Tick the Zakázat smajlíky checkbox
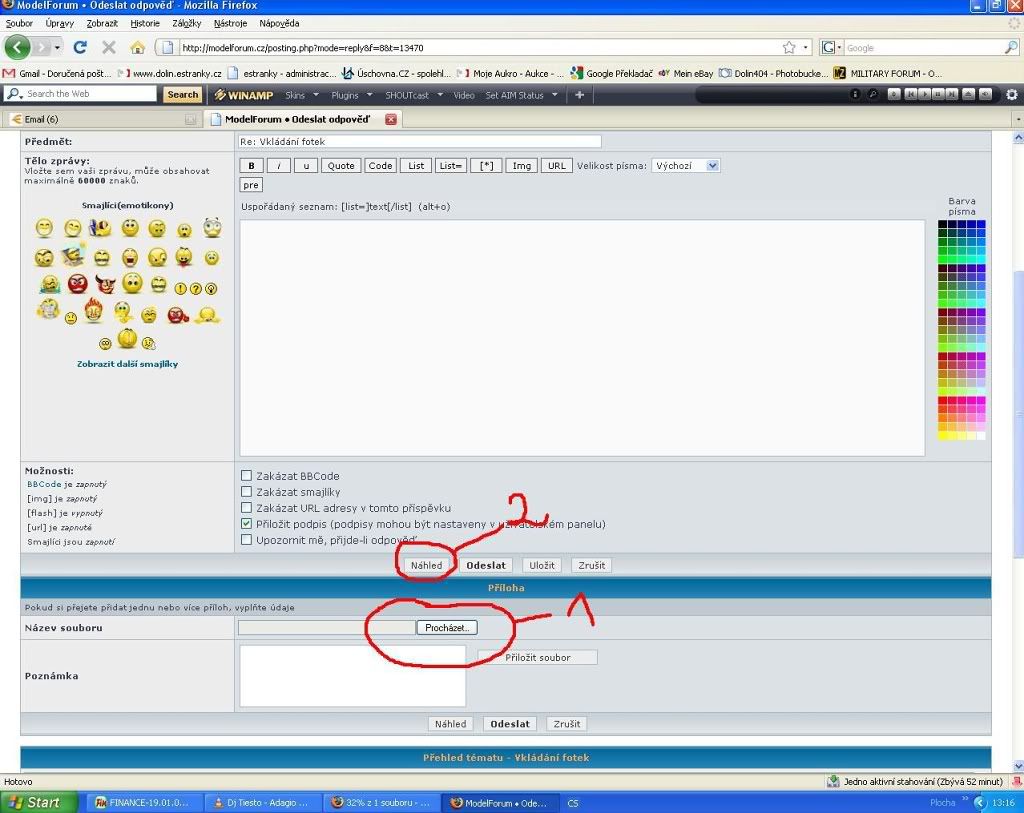This screenshot has width=1024, height=813. click(x=246, y=492)
